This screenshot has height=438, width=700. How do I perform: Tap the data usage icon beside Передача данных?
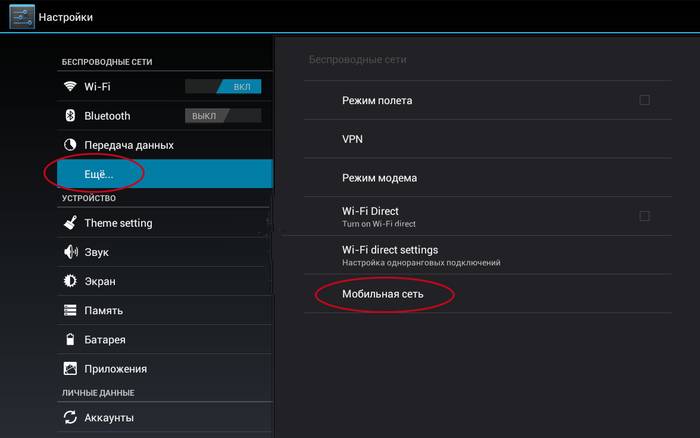70,145
